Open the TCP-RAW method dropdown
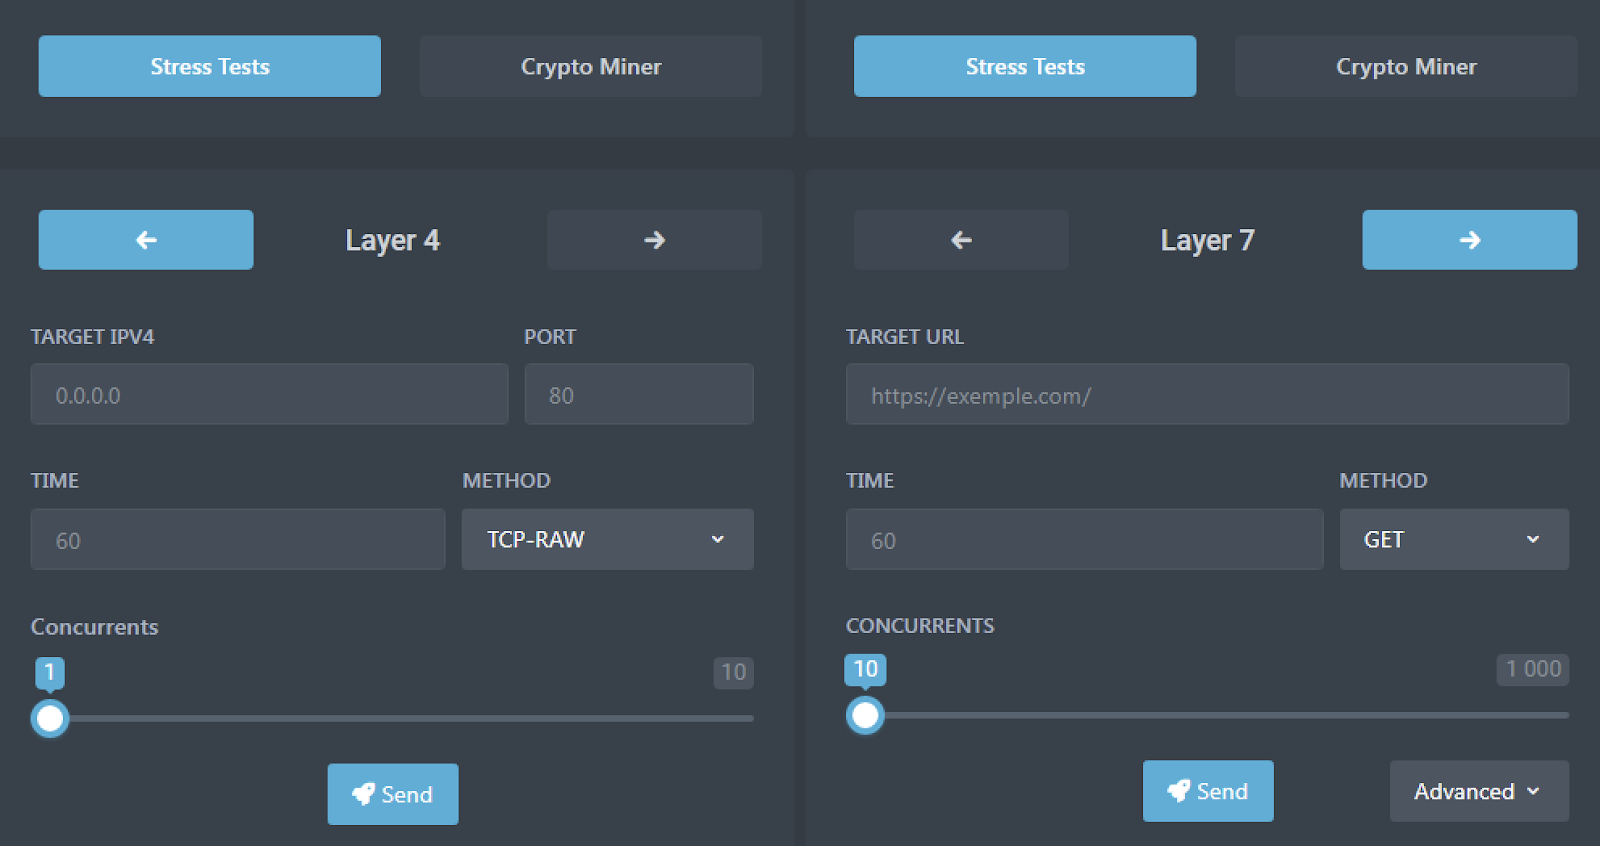Viewport: 1600px width, 846px height. click(x=608, y=539)
